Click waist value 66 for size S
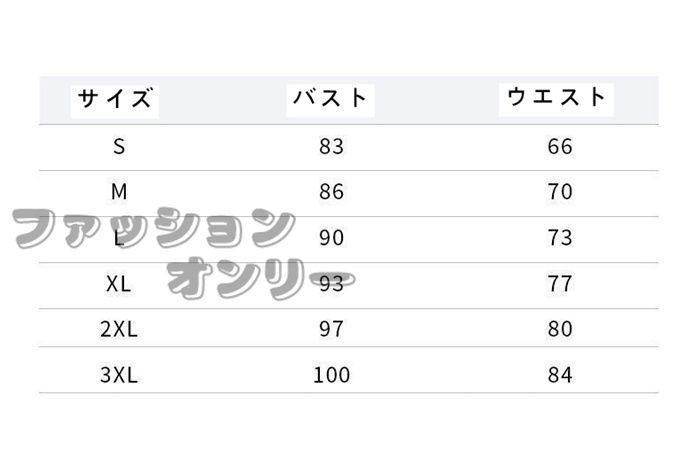 point(560,147)
